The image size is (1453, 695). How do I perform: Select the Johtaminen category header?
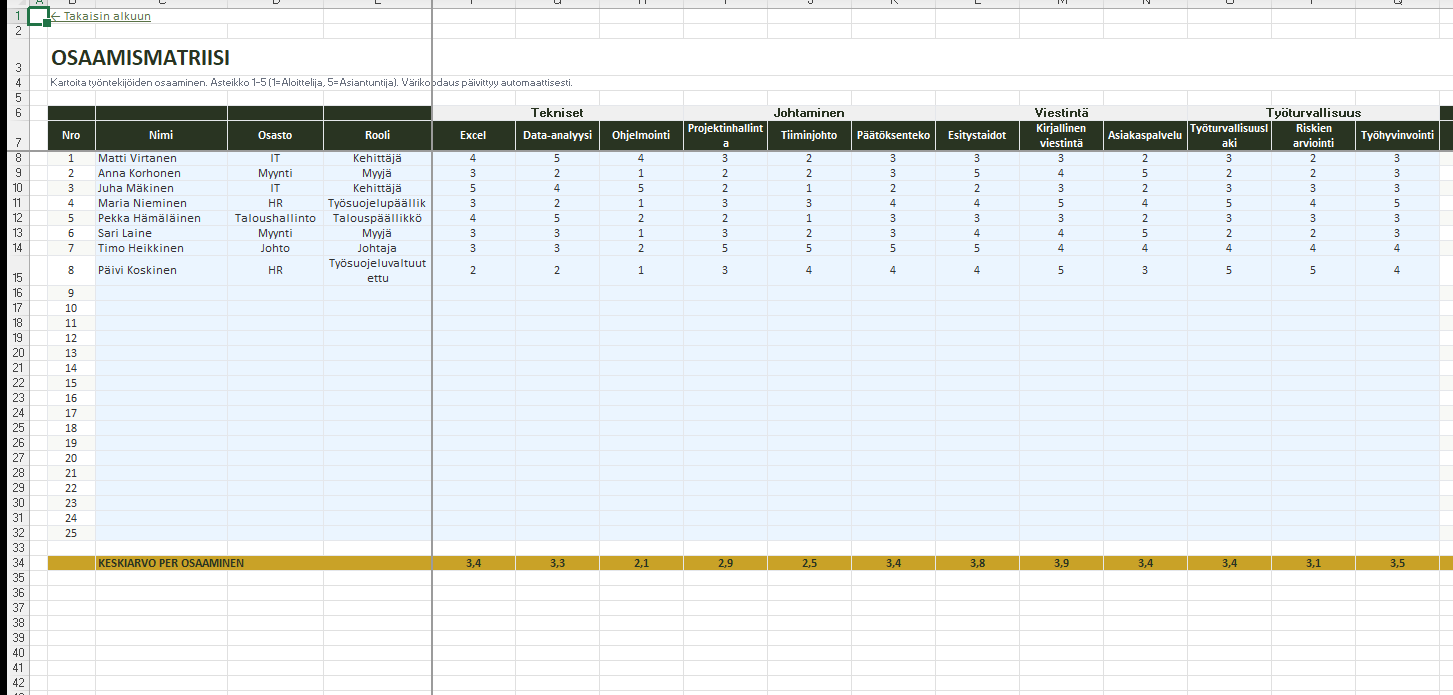point(809,113)
